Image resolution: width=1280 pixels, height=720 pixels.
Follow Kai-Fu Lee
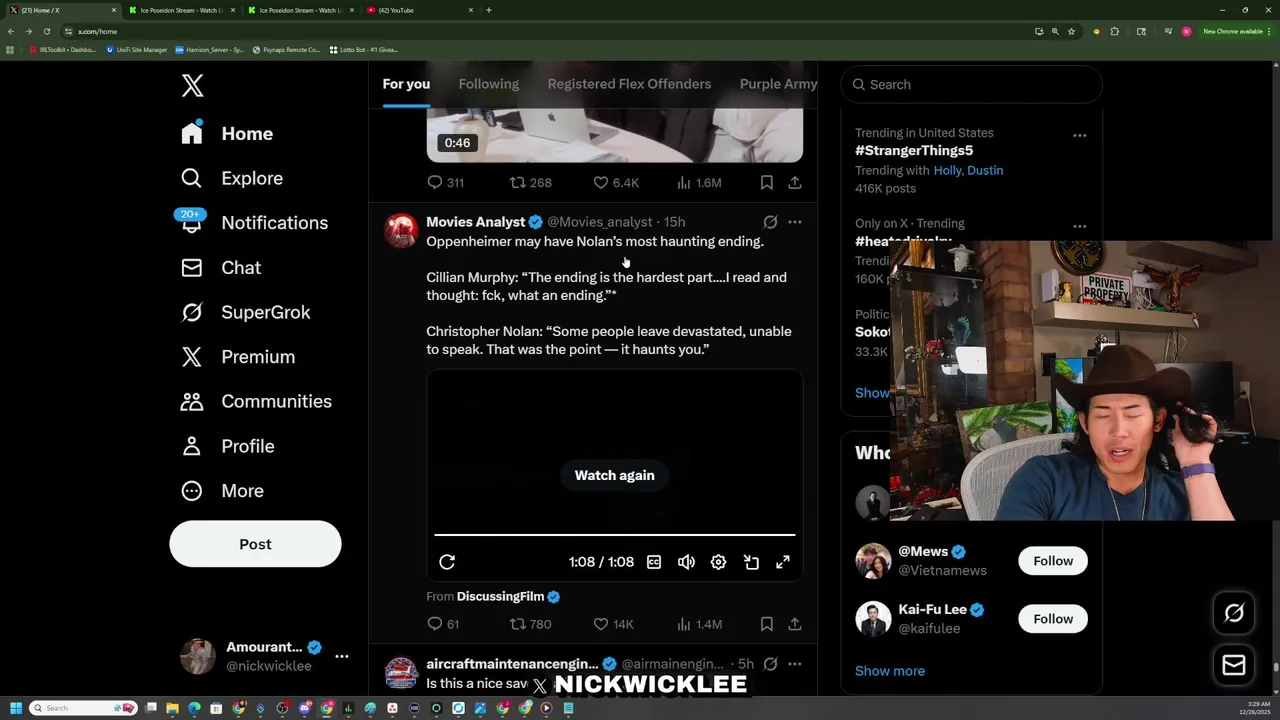pos(1053,619)
